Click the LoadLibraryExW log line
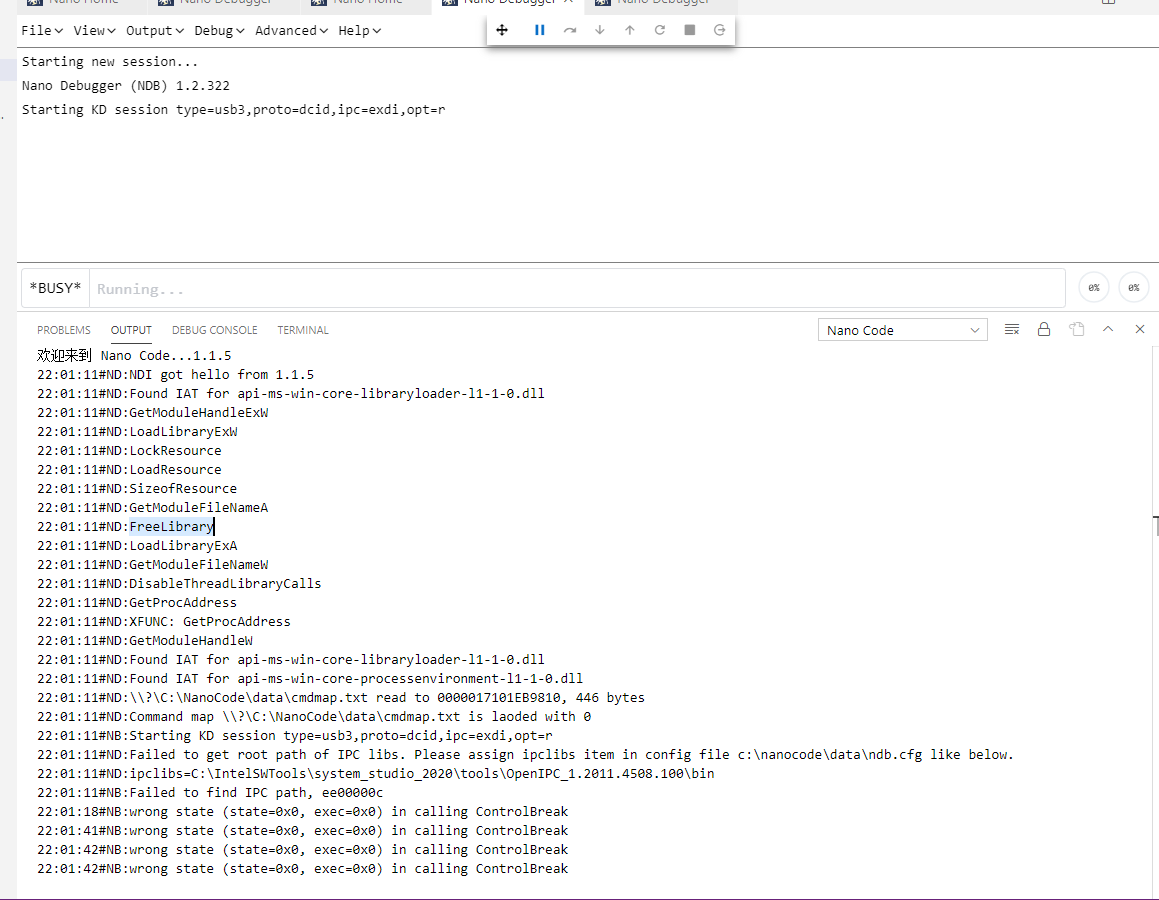Viewport: 1159px width, 900px height. tap(137, 432)
